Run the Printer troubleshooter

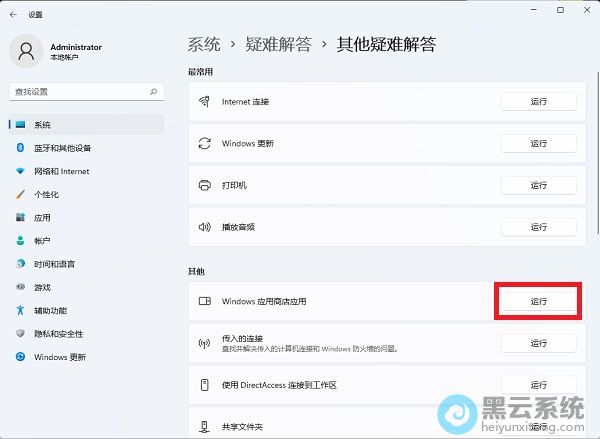click(538, 185)
